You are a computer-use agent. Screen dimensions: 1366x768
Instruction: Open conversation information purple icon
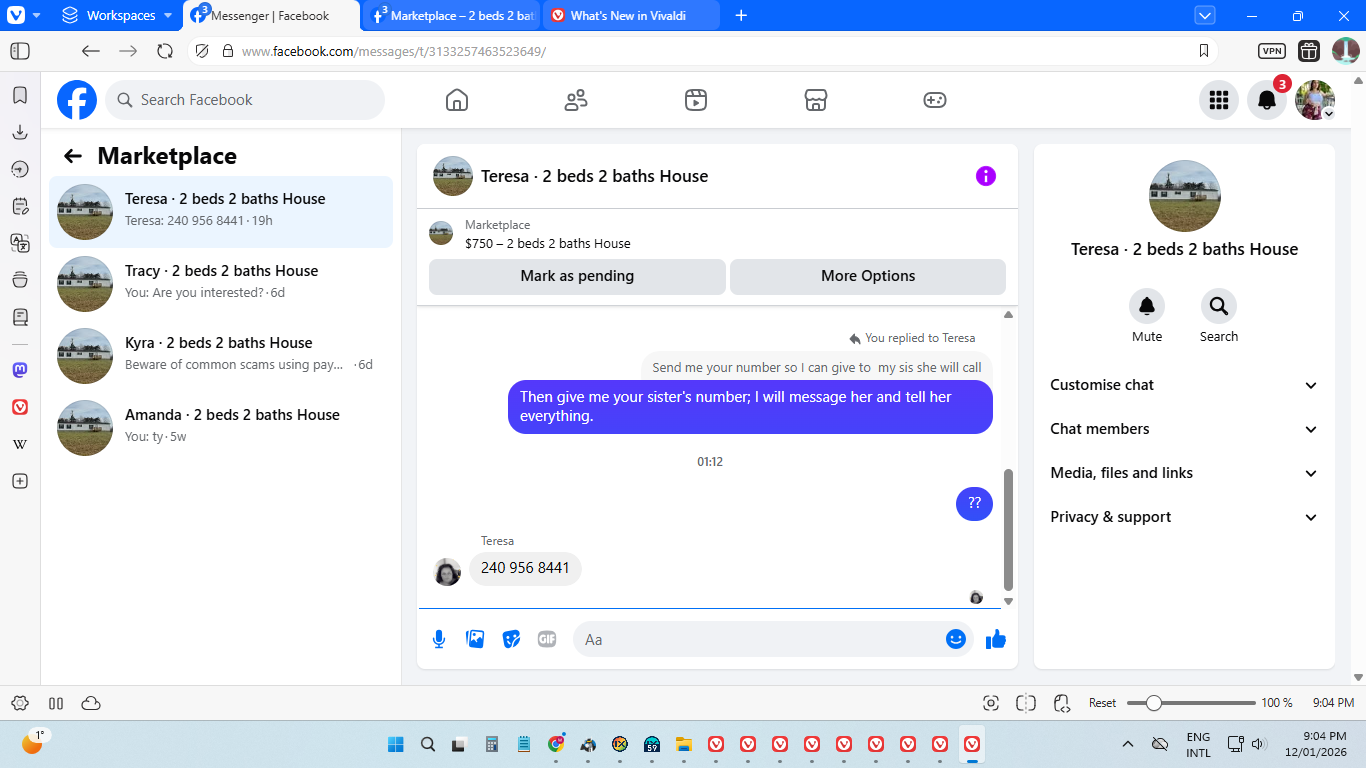click(986, 176)
